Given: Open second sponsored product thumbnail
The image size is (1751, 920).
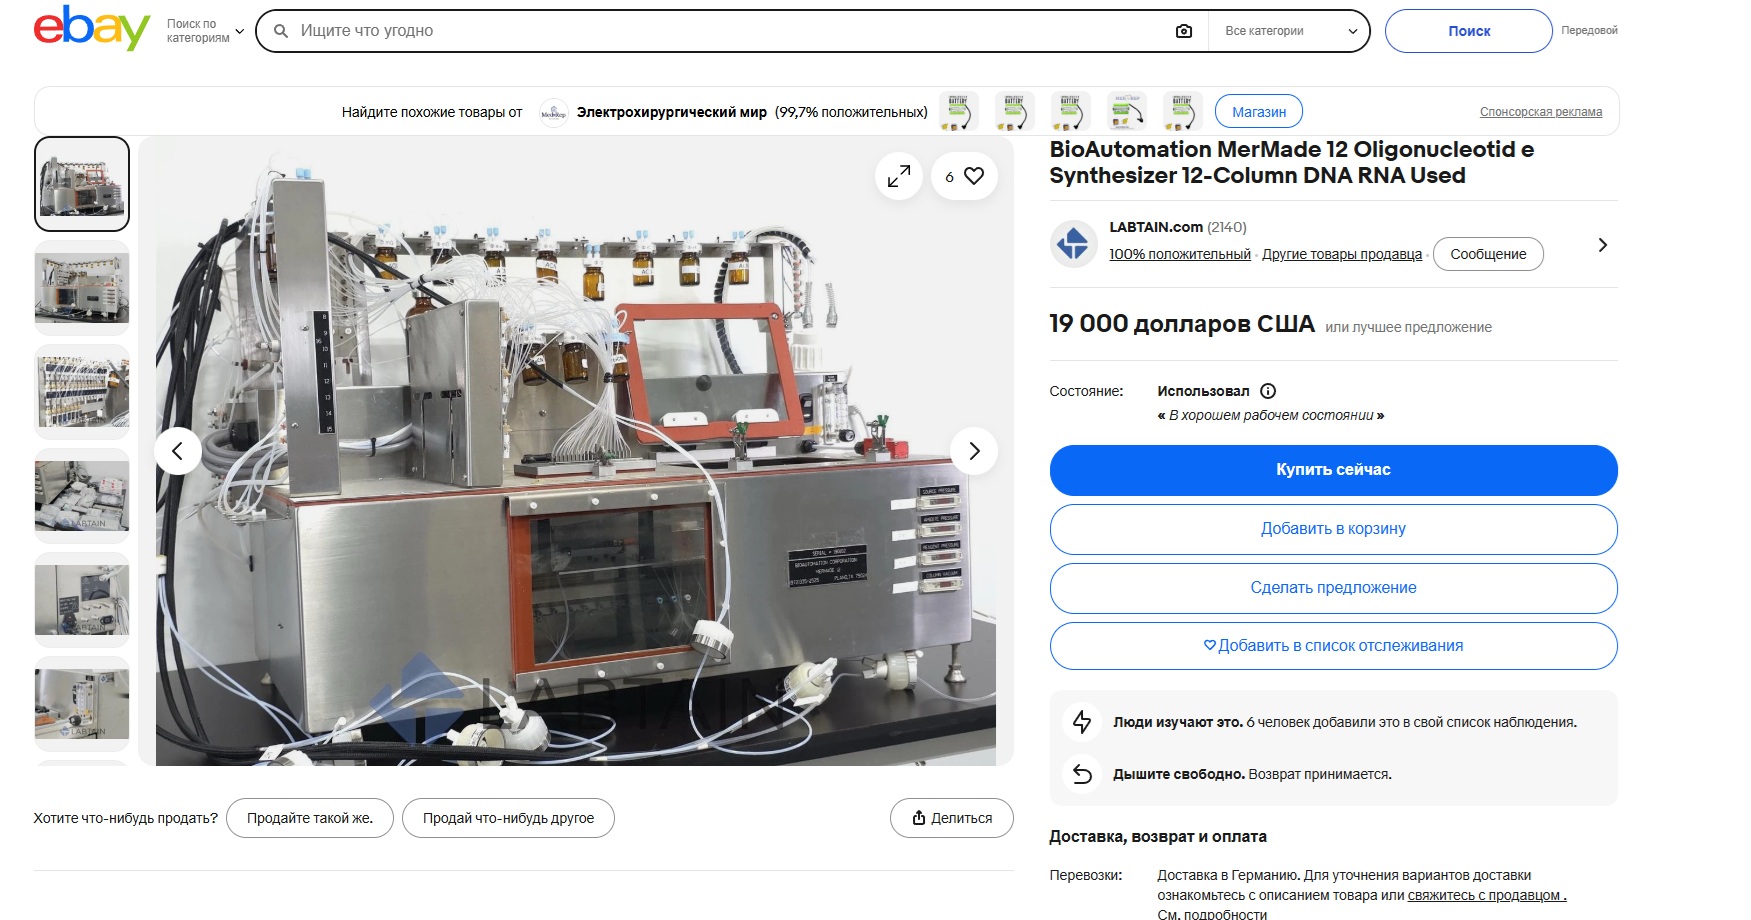Looking at the screenshot, I should coord(1014,112).
